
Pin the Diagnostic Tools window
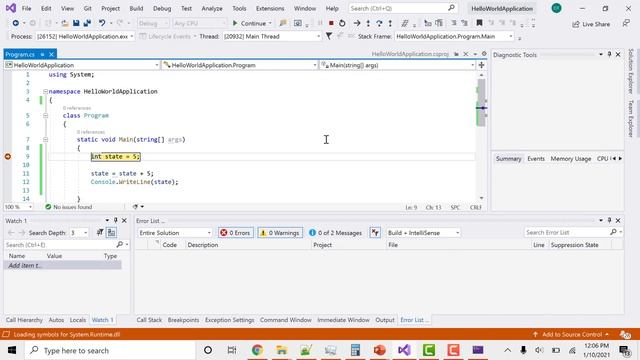point(609,54)
